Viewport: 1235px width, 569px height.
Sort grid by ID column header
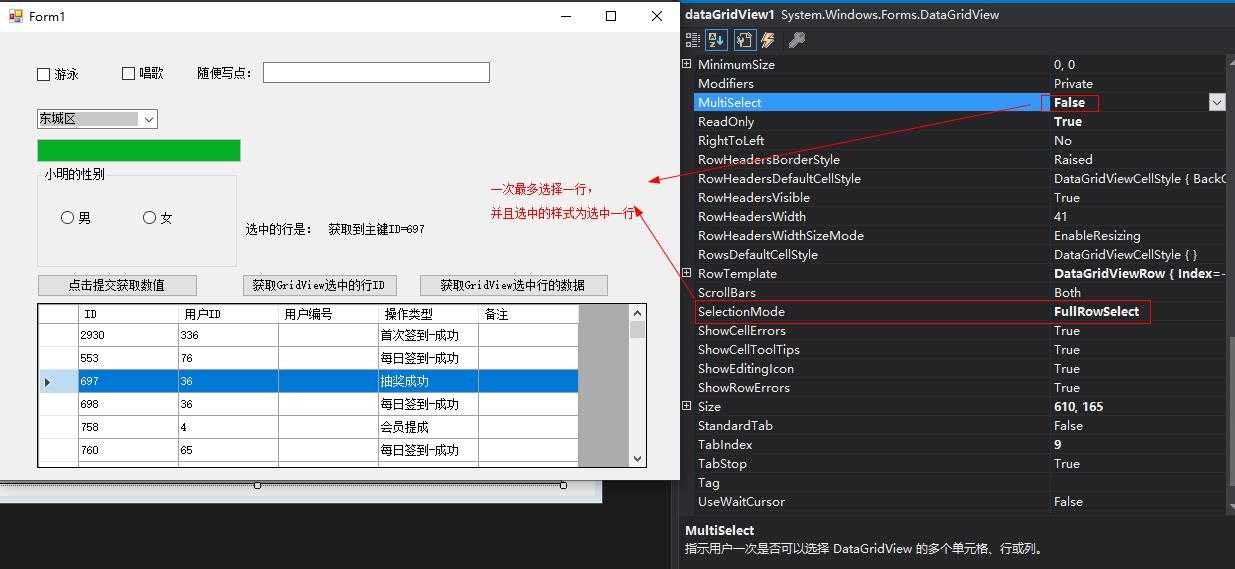[x=128, y=314]
